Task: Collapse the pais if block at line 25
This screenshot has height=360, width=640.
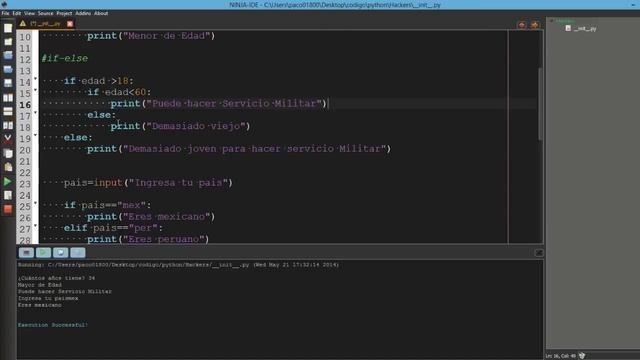Action: [36, 203]
